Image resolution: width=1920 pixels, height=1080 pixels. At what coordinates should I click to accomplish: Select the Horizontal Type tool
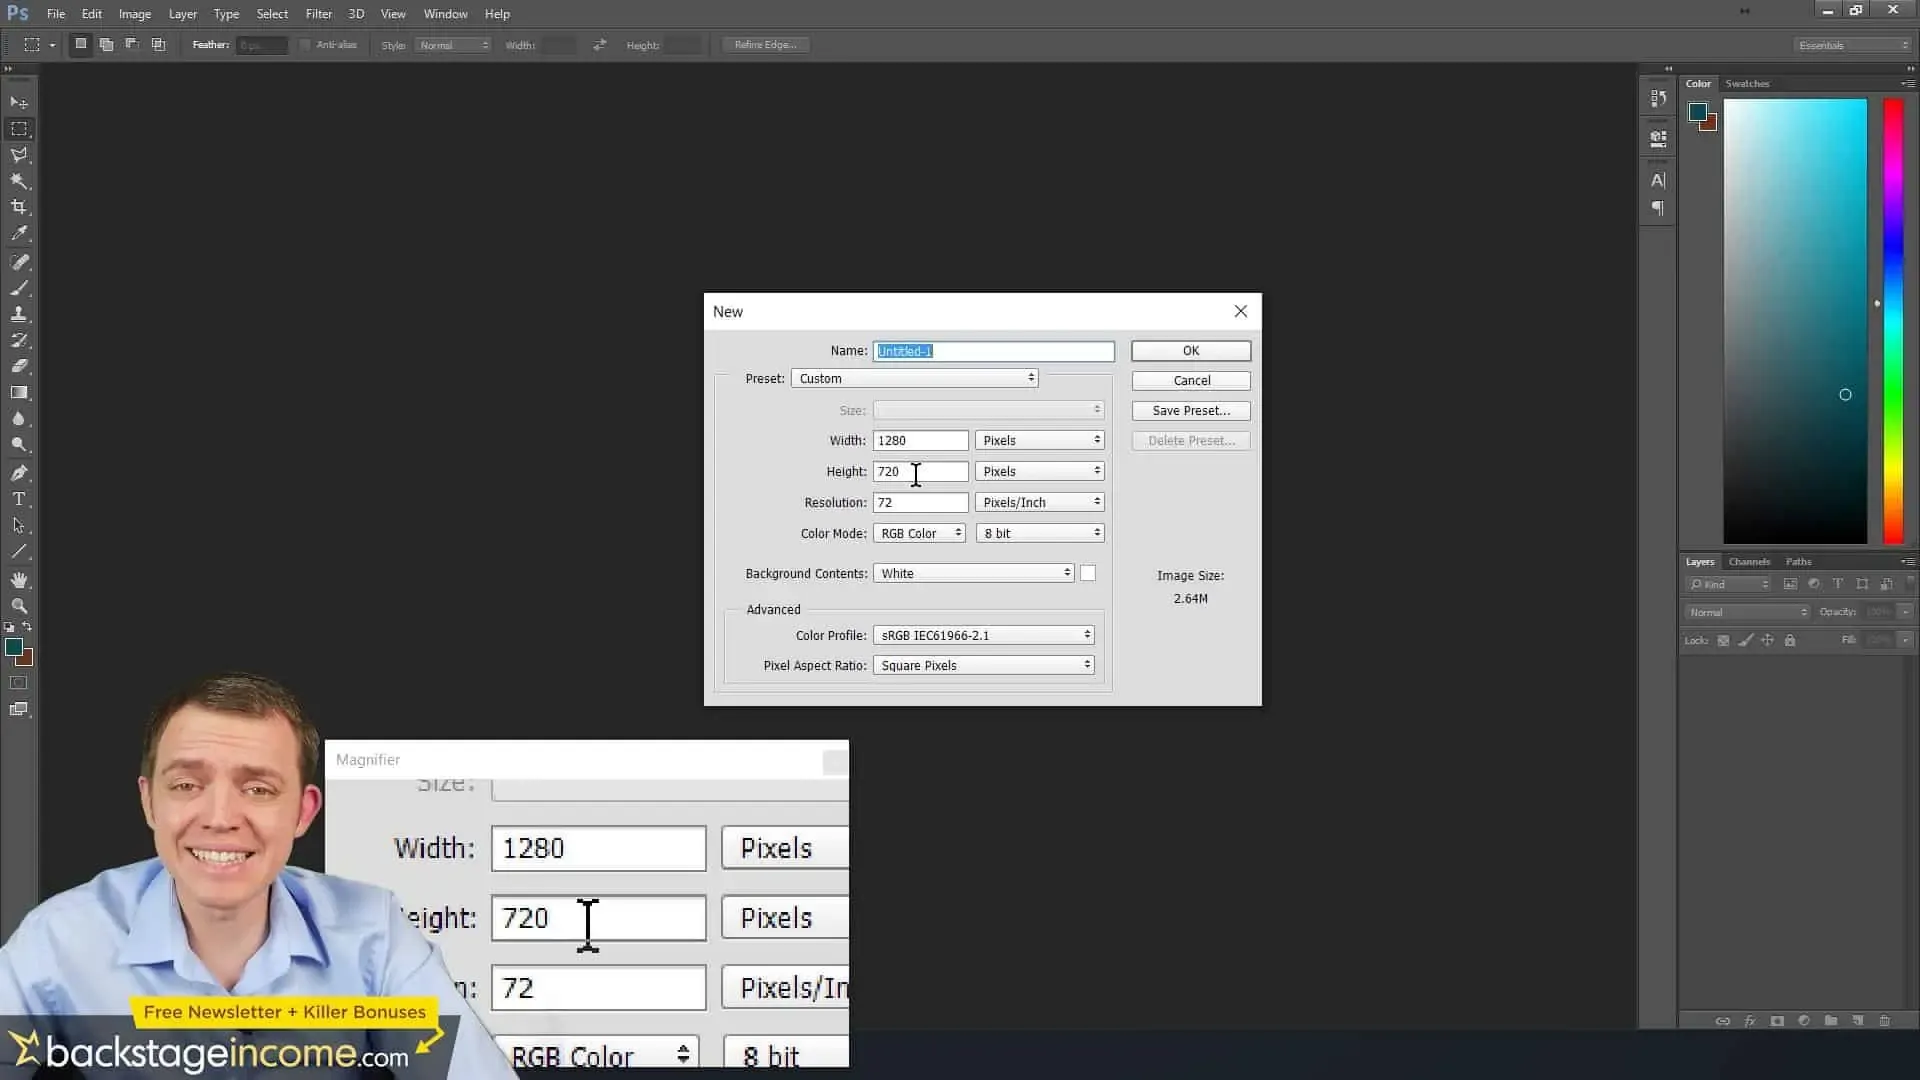pos(19,499)
